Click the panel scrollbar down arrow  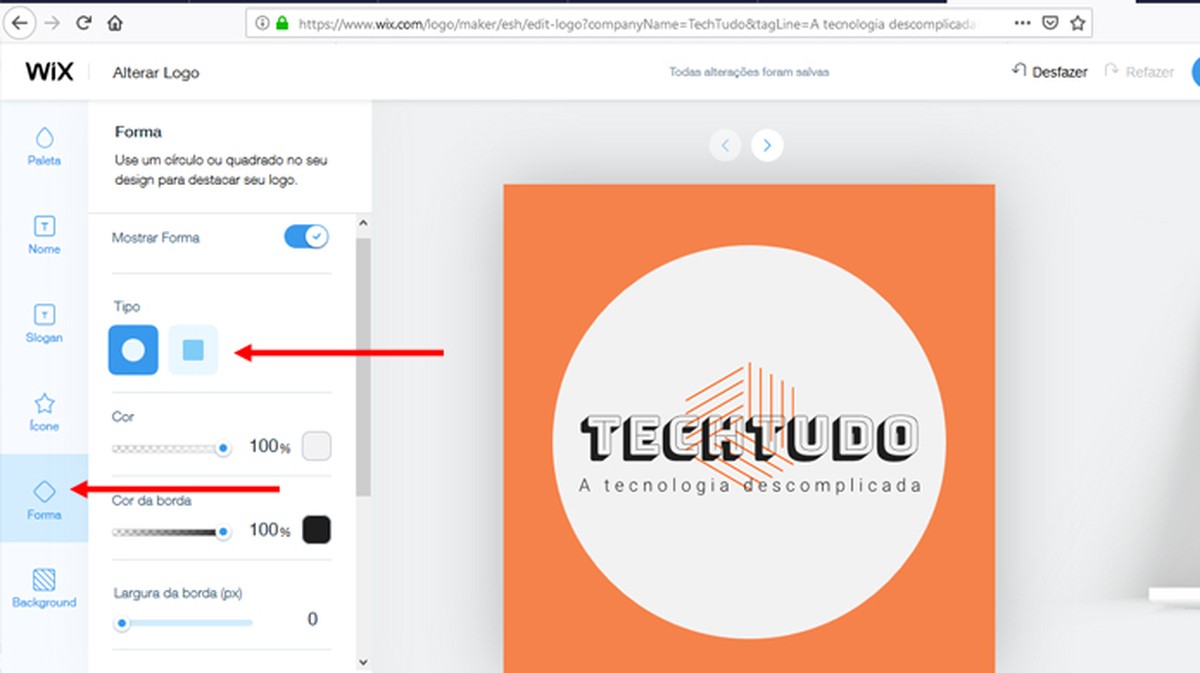tap(363, 662)
